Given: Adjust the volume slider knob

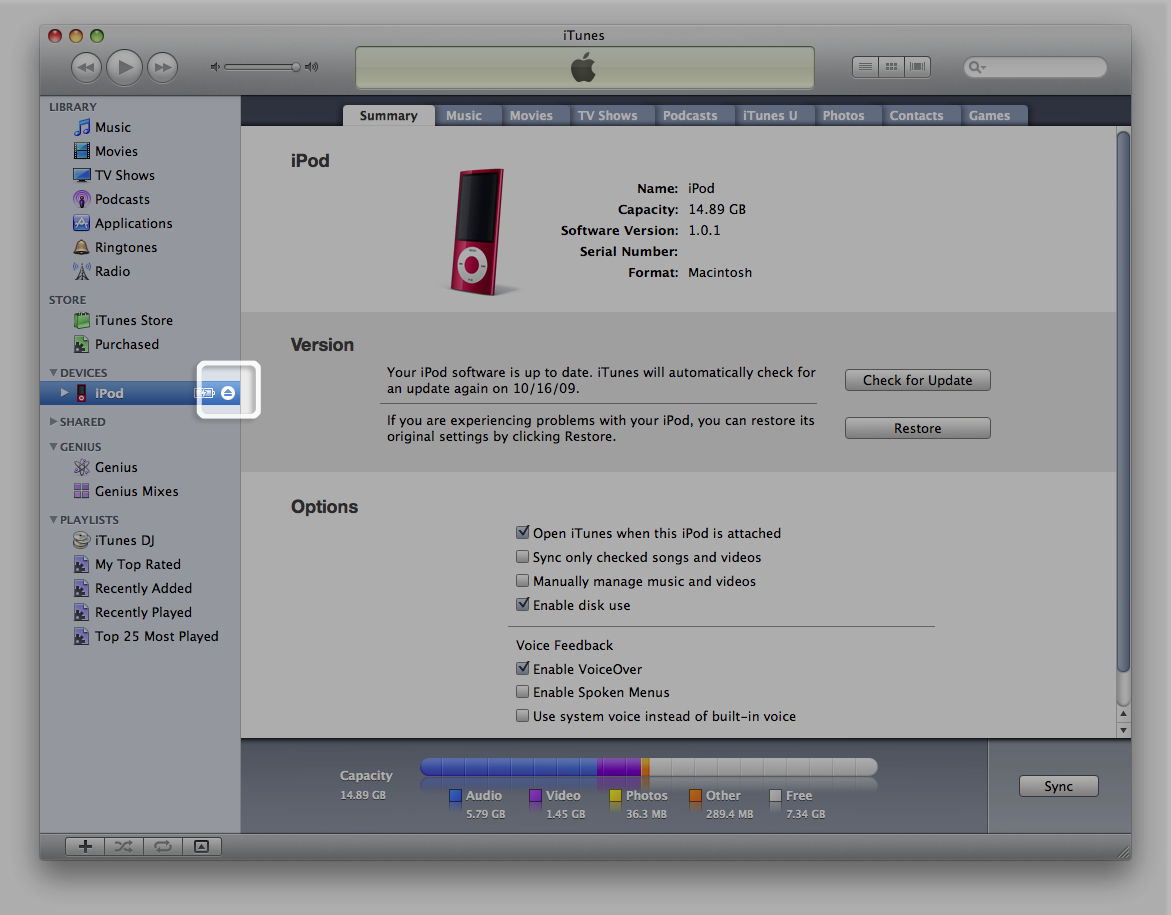Looking at the screenshot, I should coord(296,67).
